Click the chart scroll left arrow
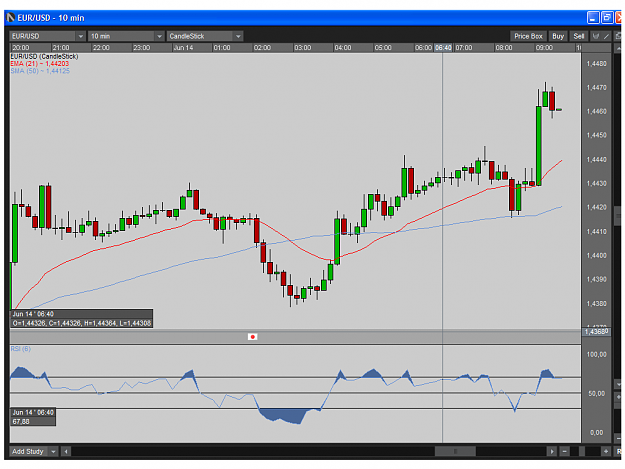625x469 pixels. click(66, 451)
